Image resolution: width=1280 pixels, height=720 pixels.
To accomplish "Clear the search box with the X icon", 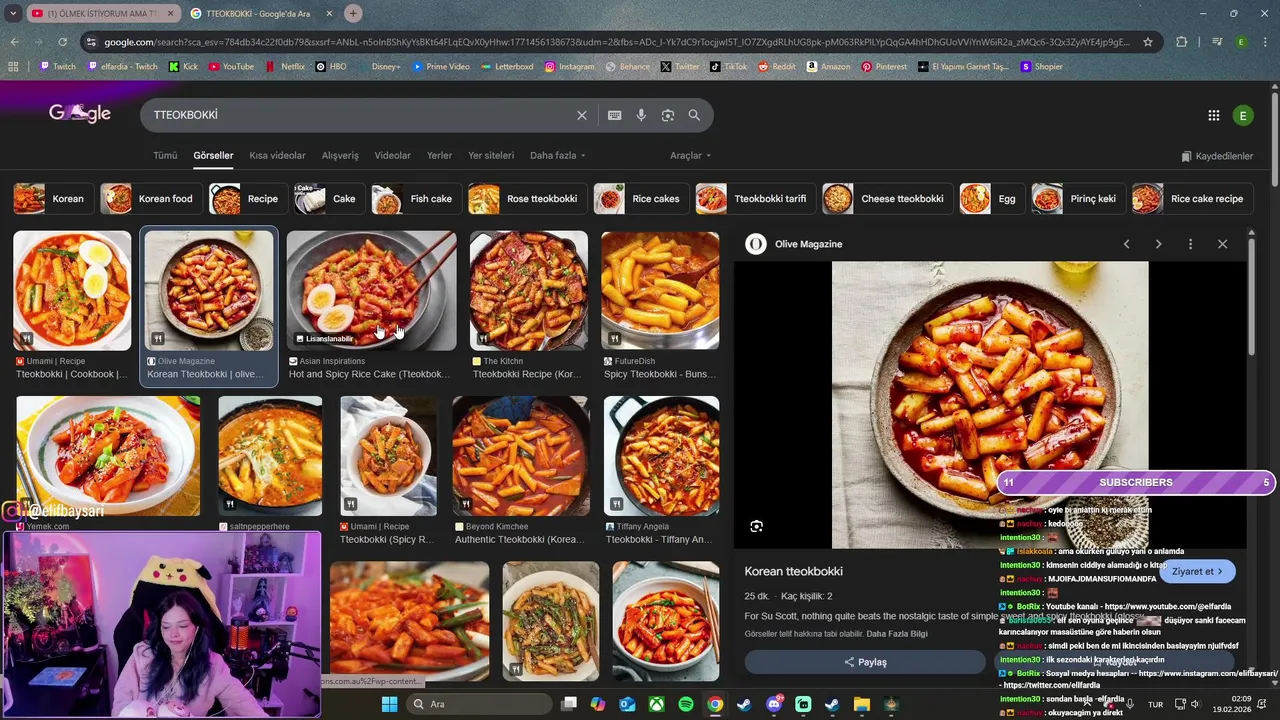I will pyautogui.click(x=581, y=115).
